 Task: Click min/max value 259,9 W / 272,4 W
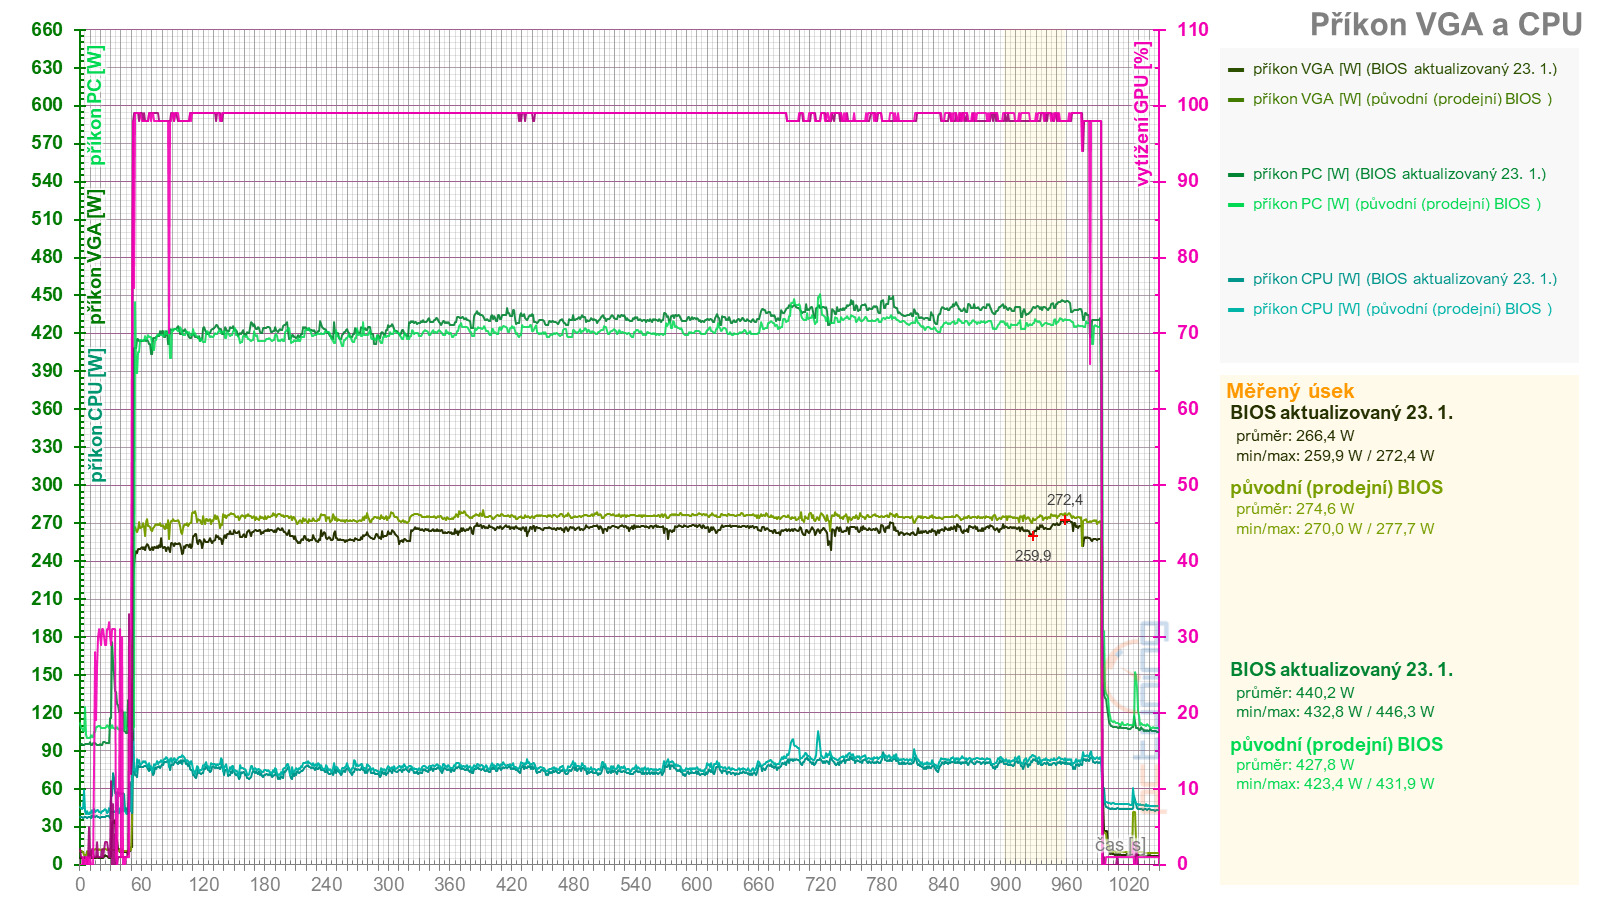[1369, 456]
